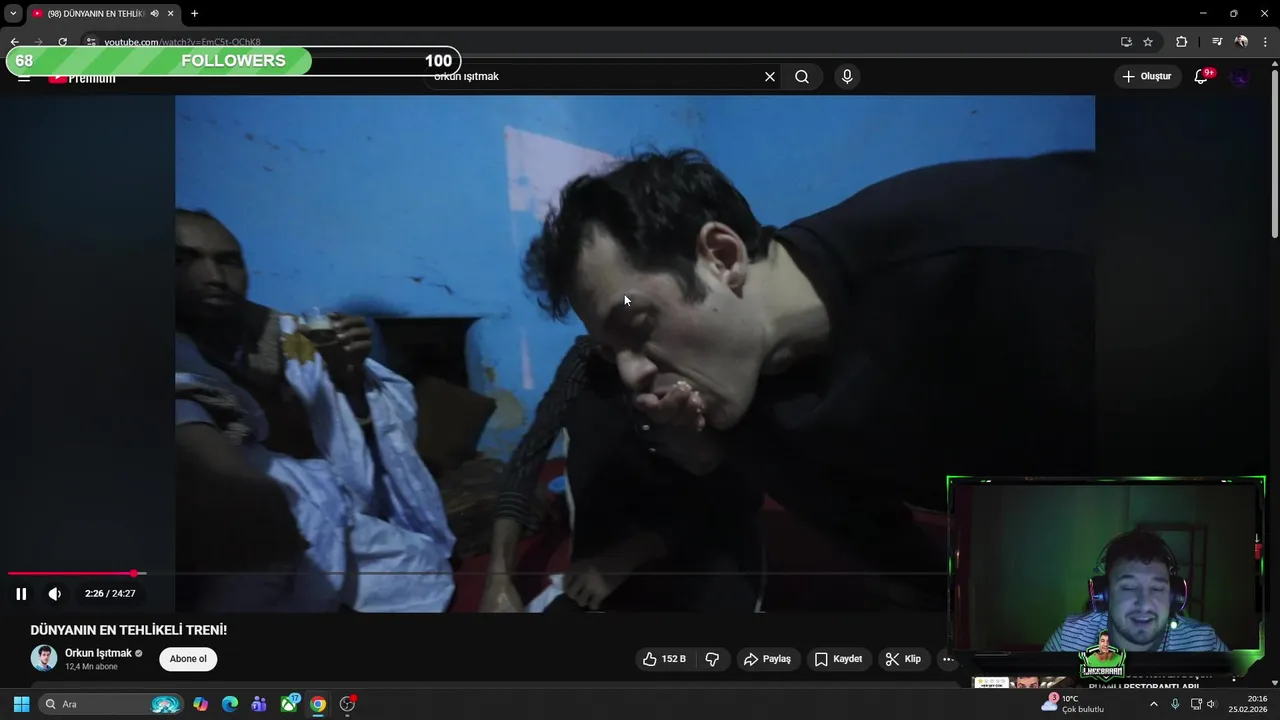Show hidden system tray icons chevron
Screen dimensions: 1280x720
1153,704
